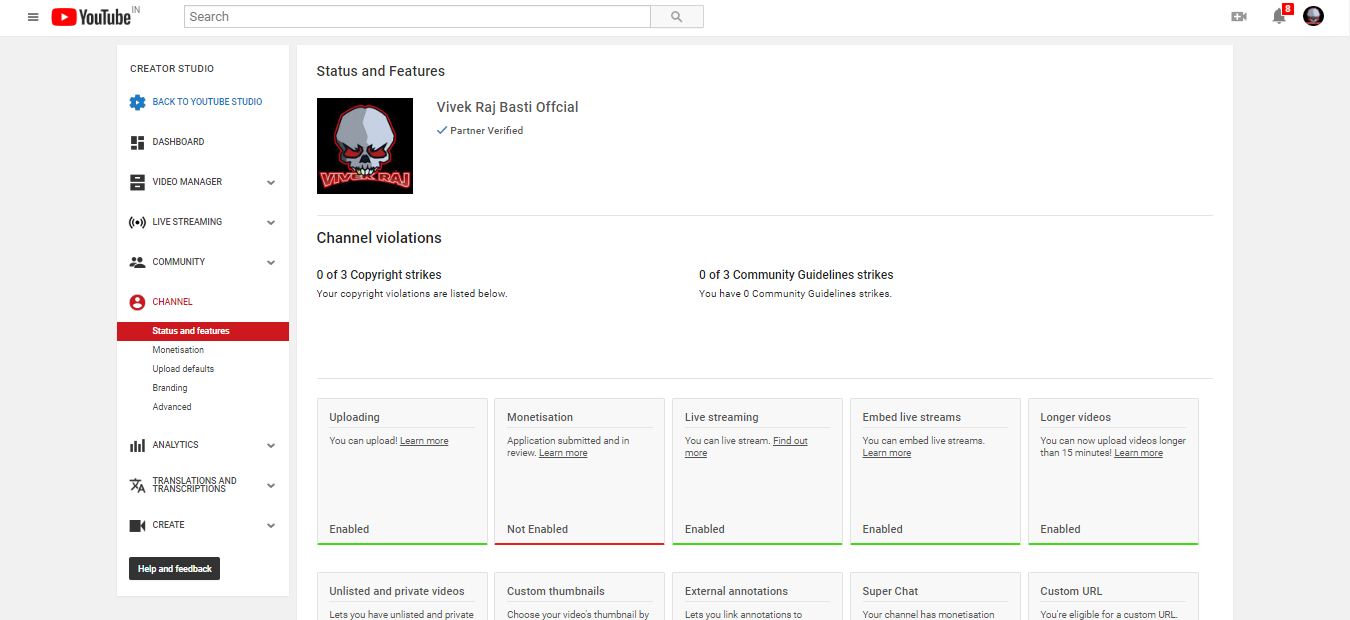Go to YouTube home via logo
This screenshot has width=1350, height=620.
91,17
